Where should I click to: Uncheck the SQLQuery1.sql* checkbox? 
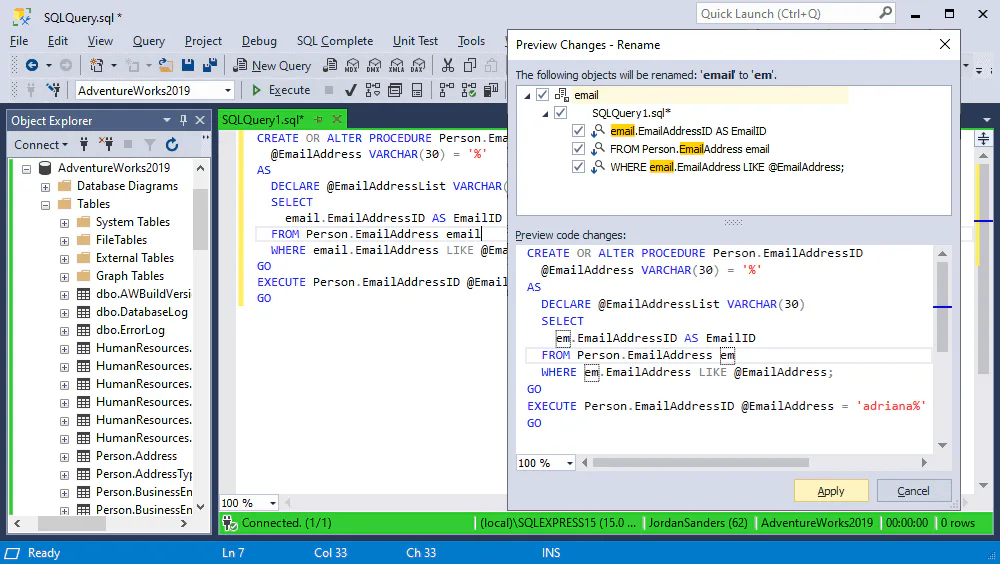point(560,112)
